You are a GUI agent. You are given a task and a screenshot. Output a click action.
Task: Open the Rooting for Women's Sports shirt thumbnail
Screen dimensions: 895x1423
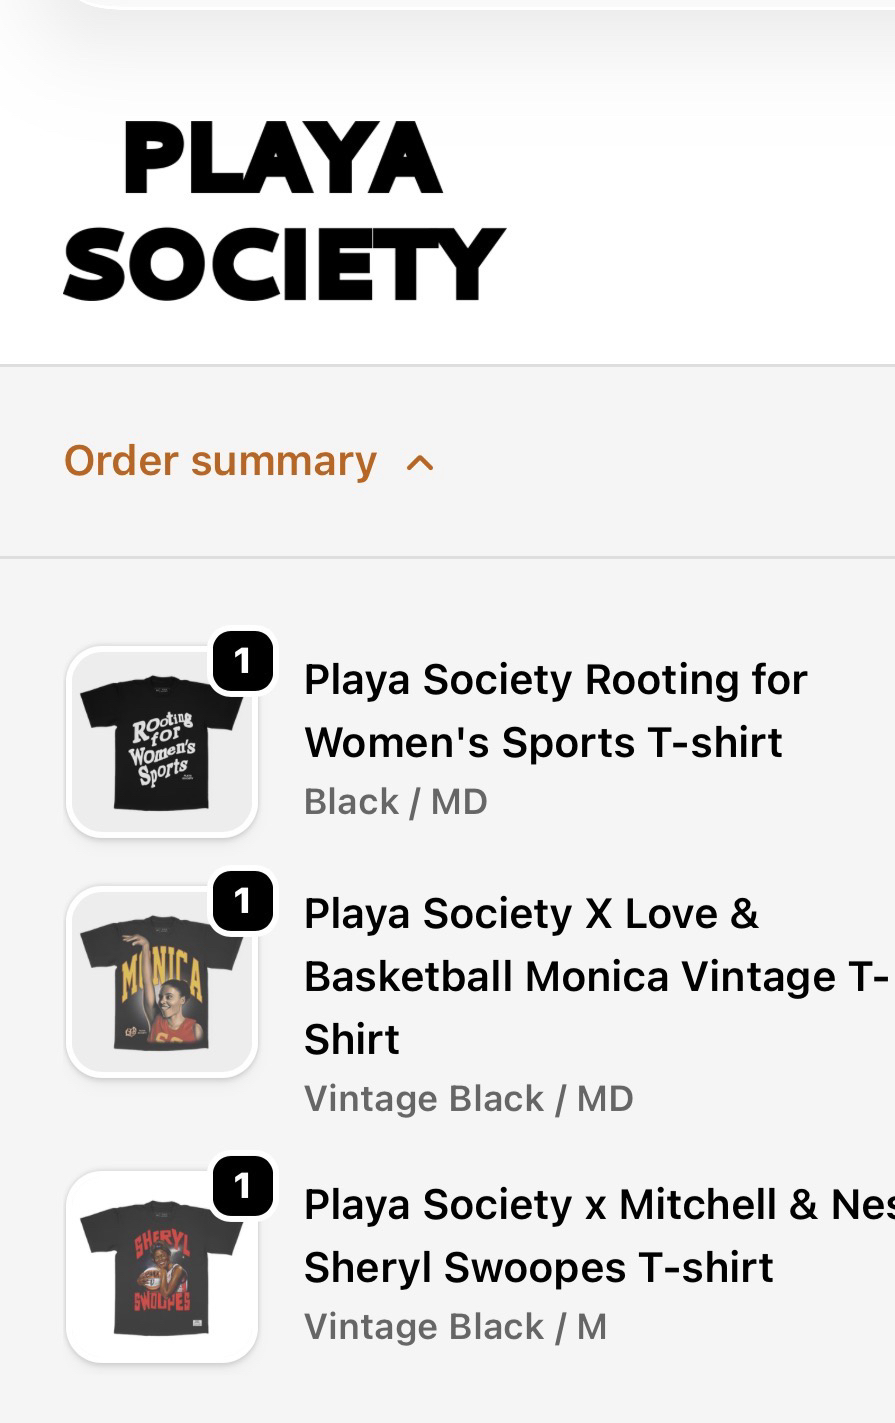162,742
